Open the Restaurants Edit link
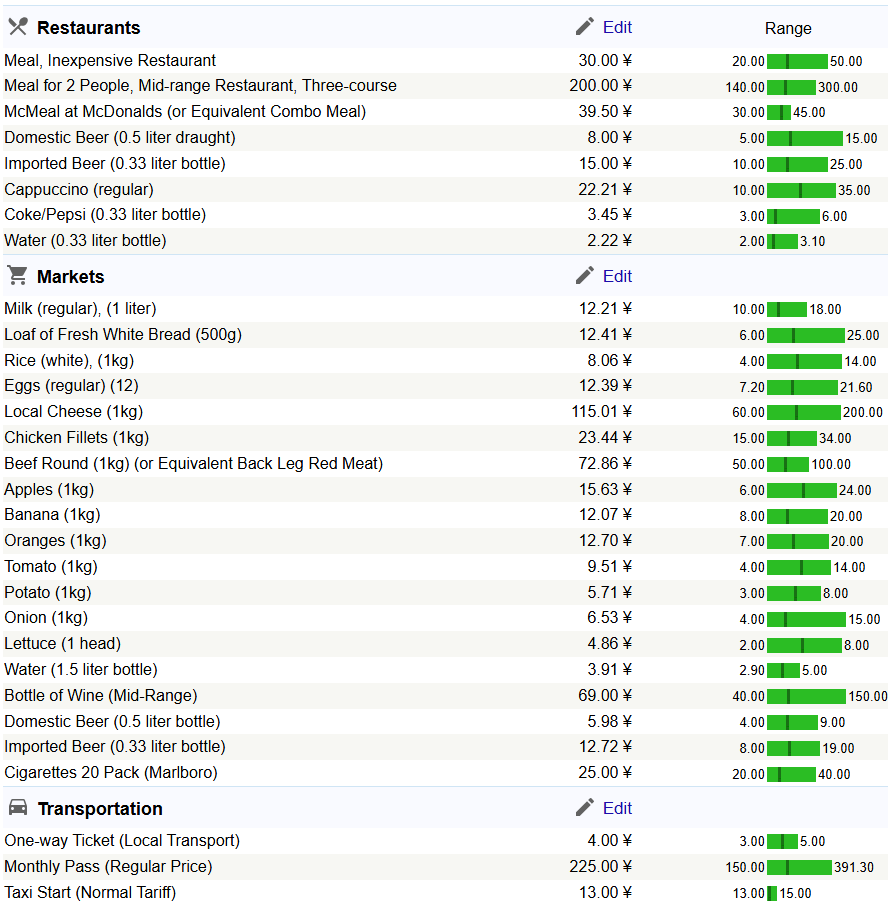 pos(617,27)
